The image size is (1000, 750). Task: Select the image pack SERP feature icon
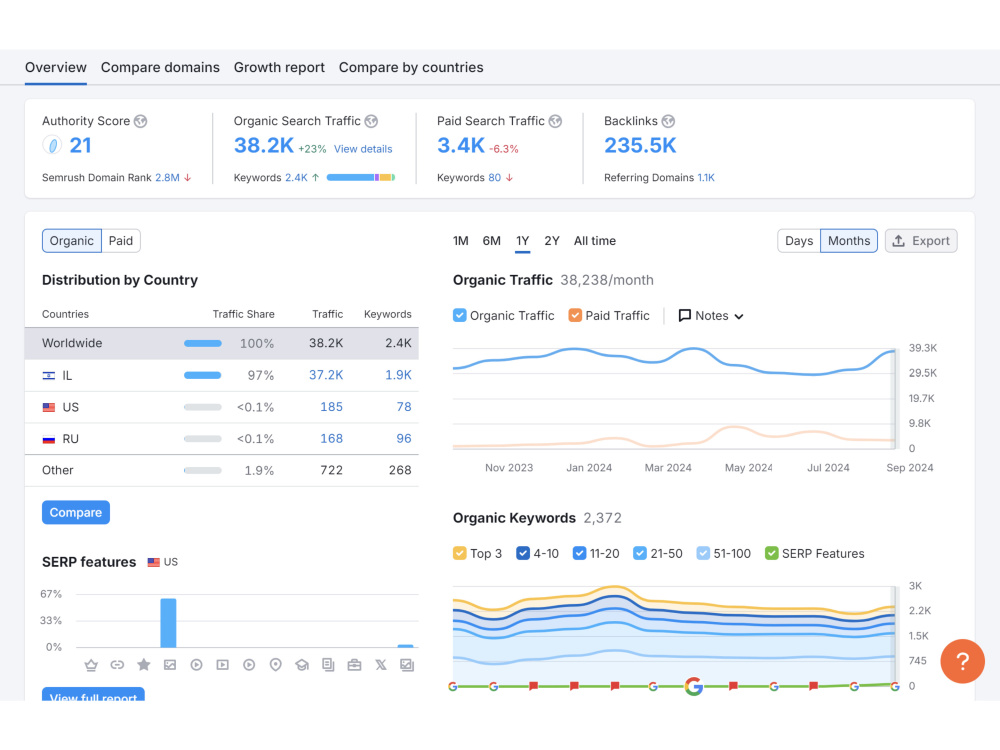pyautogui.click(x=407, y=665)
